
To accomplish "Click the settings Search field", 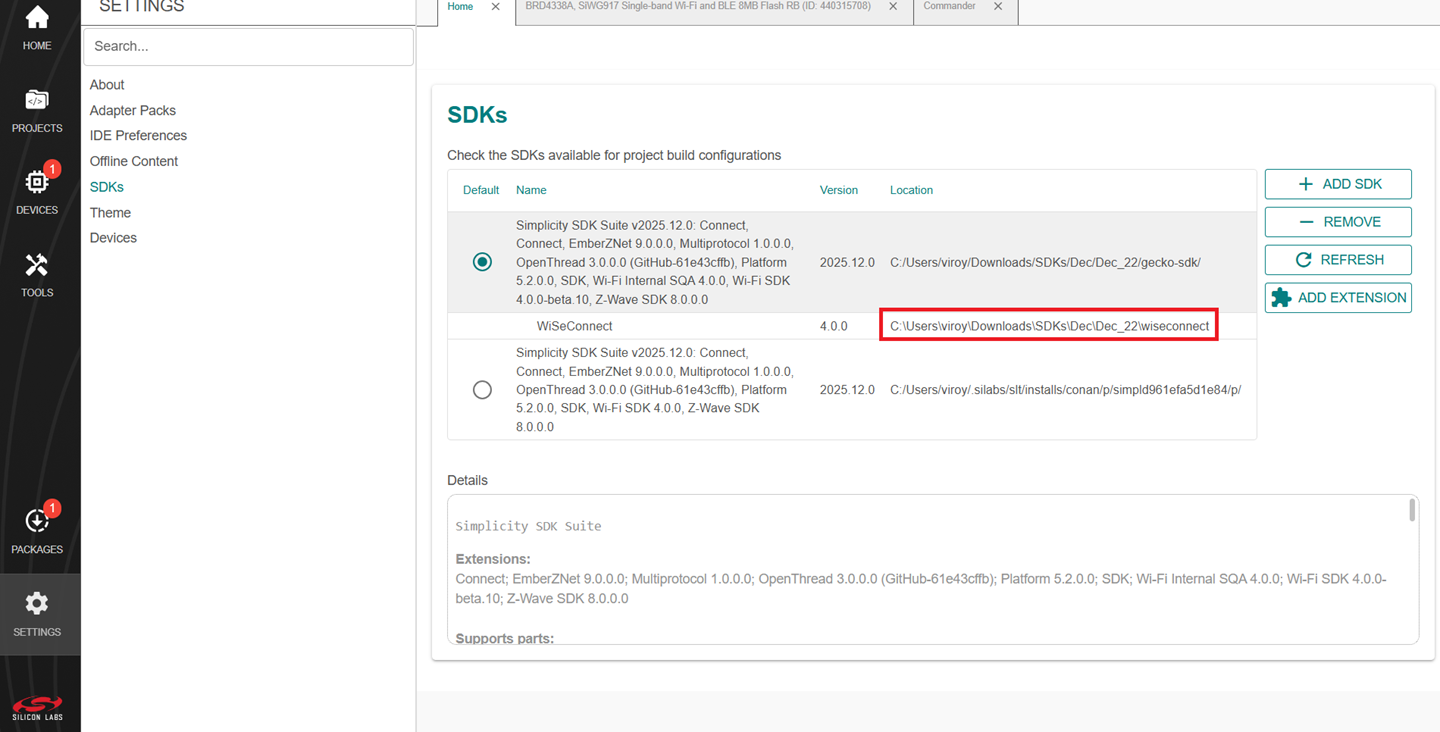I will pos(248,46).
